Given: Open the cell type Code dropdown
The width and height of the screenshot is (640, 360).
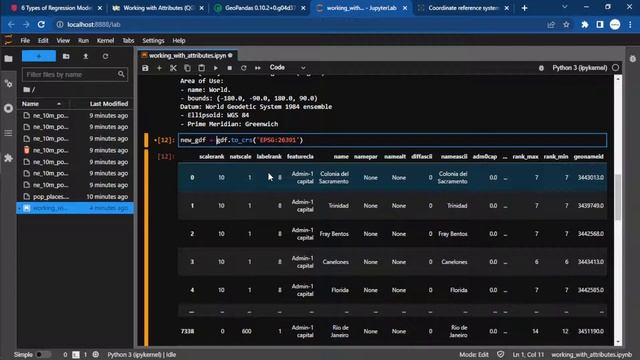Looking at the screenshot, I should [x=287, y=68].
